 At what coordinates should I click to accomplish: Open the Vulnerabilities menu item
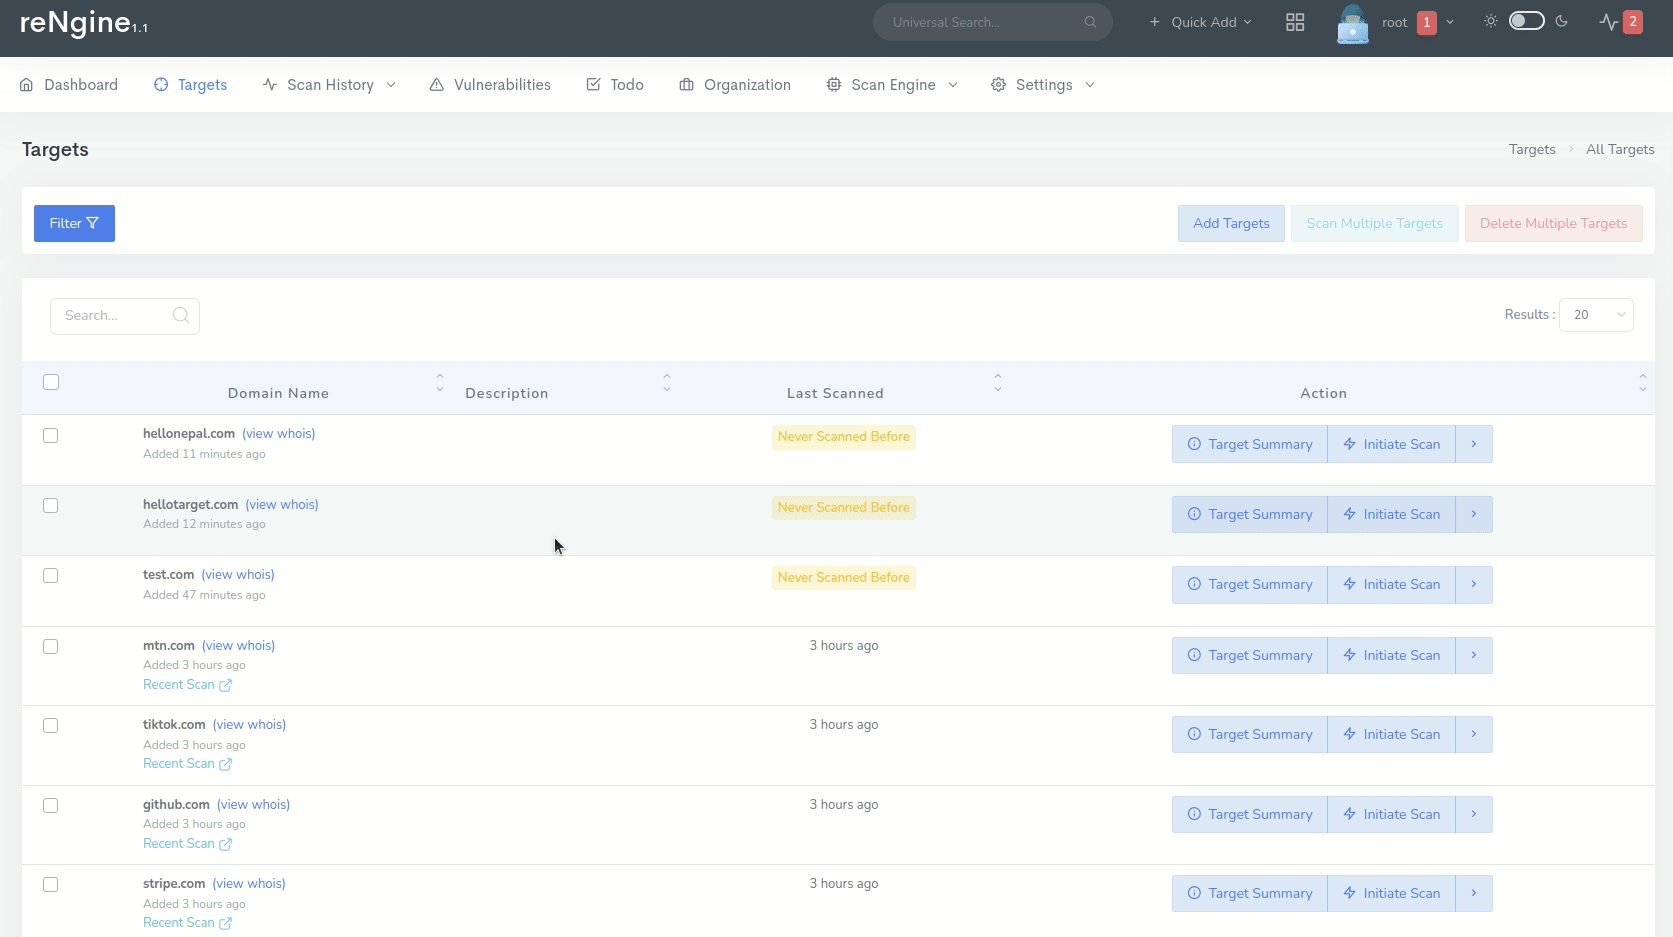pyautogui.click(x=490, y=85)
